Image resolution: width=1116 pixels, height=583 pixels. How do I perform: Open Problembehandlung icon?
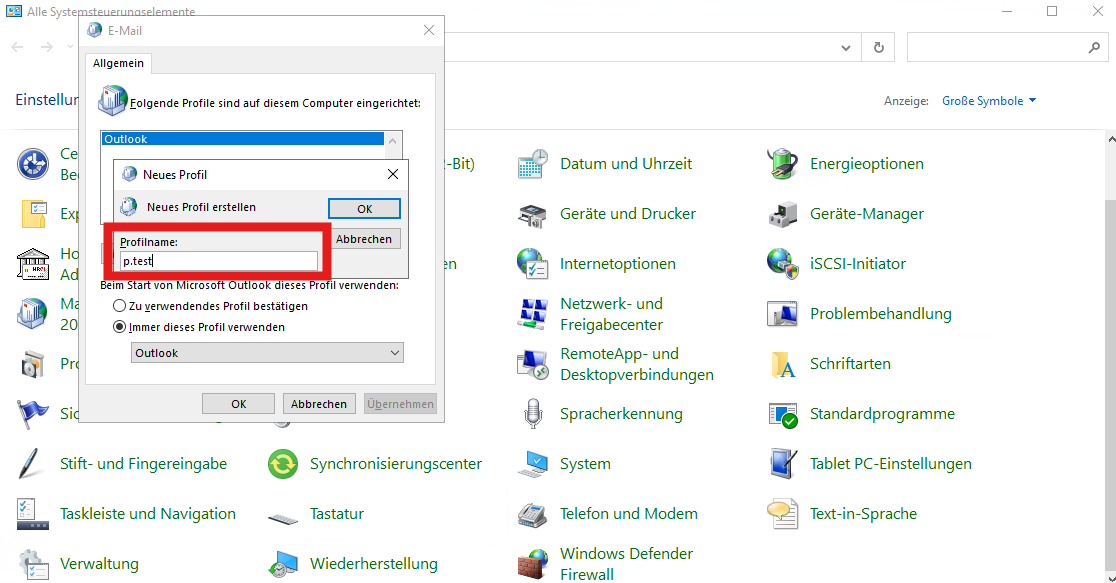782,314
